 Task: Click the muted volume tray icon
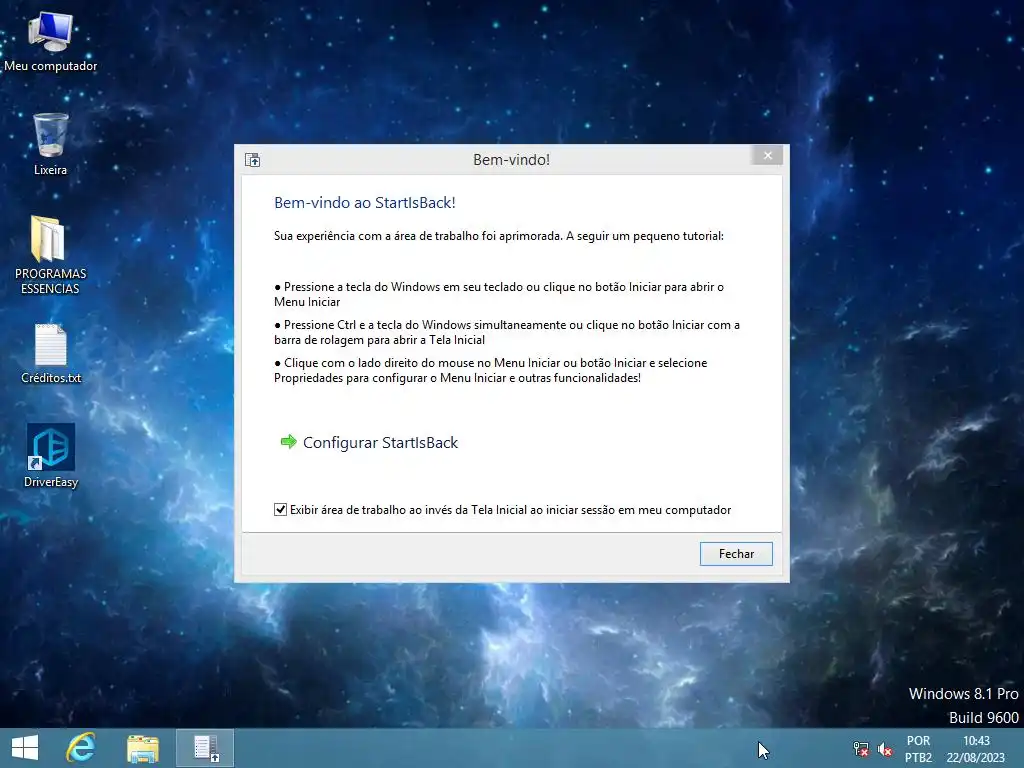pos(885,749)
